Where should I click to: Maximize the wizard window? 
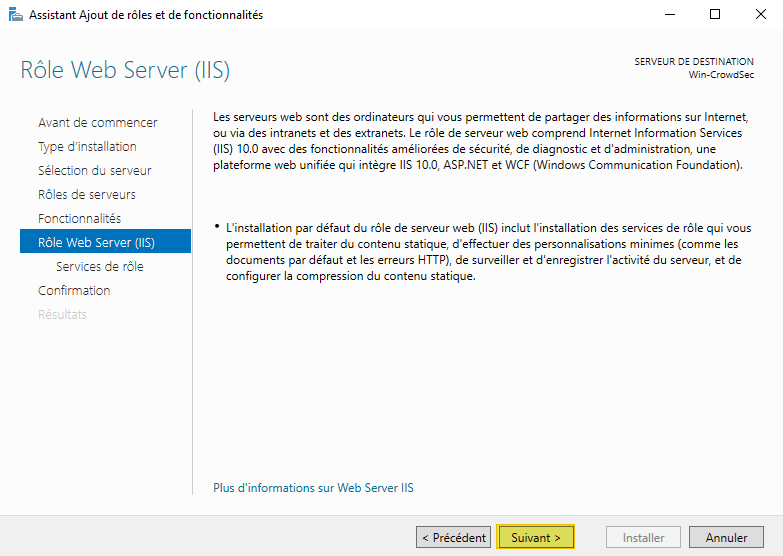714,15
